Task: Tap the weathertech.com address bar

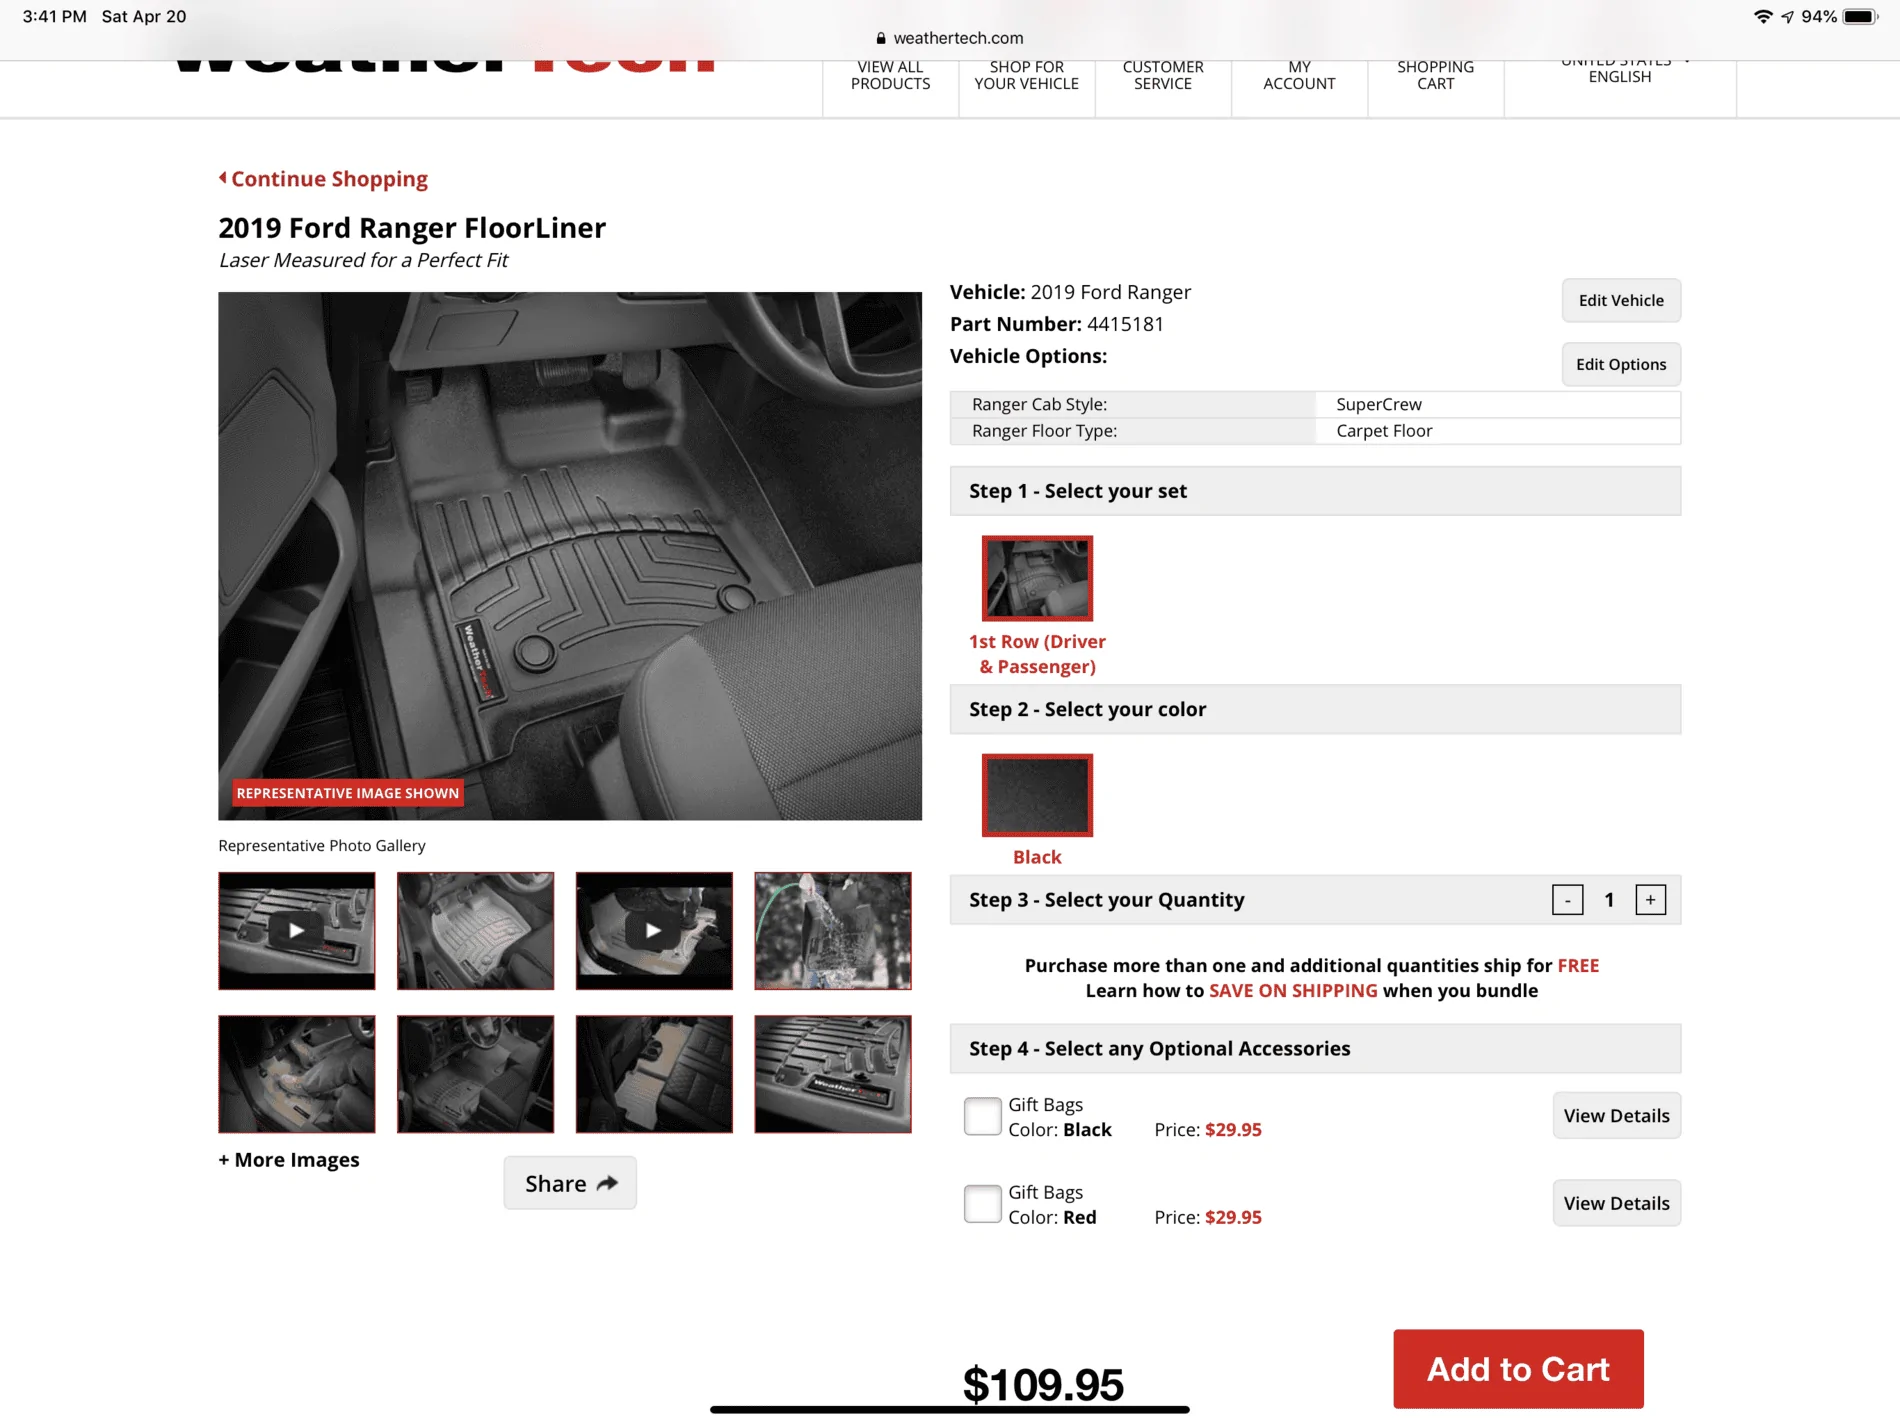Action: [x=950, y=38]
